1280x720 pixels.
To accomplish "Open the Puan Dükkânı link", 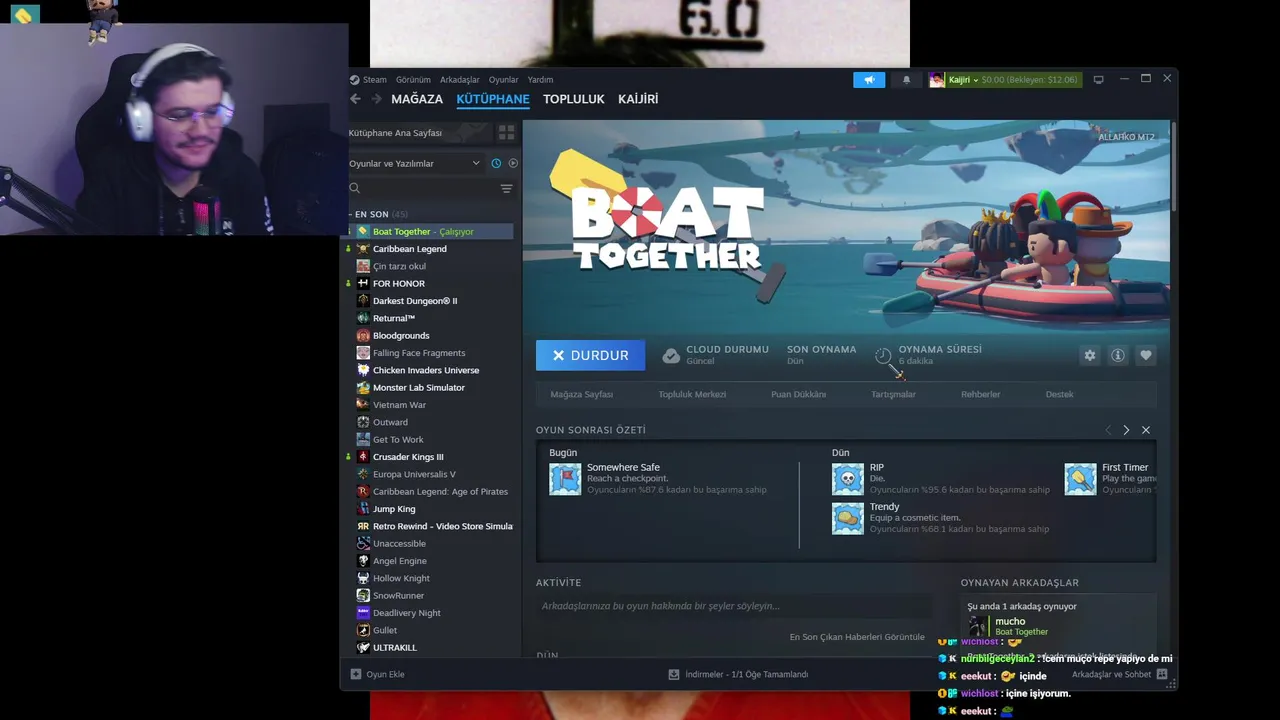I will [798, 394].
